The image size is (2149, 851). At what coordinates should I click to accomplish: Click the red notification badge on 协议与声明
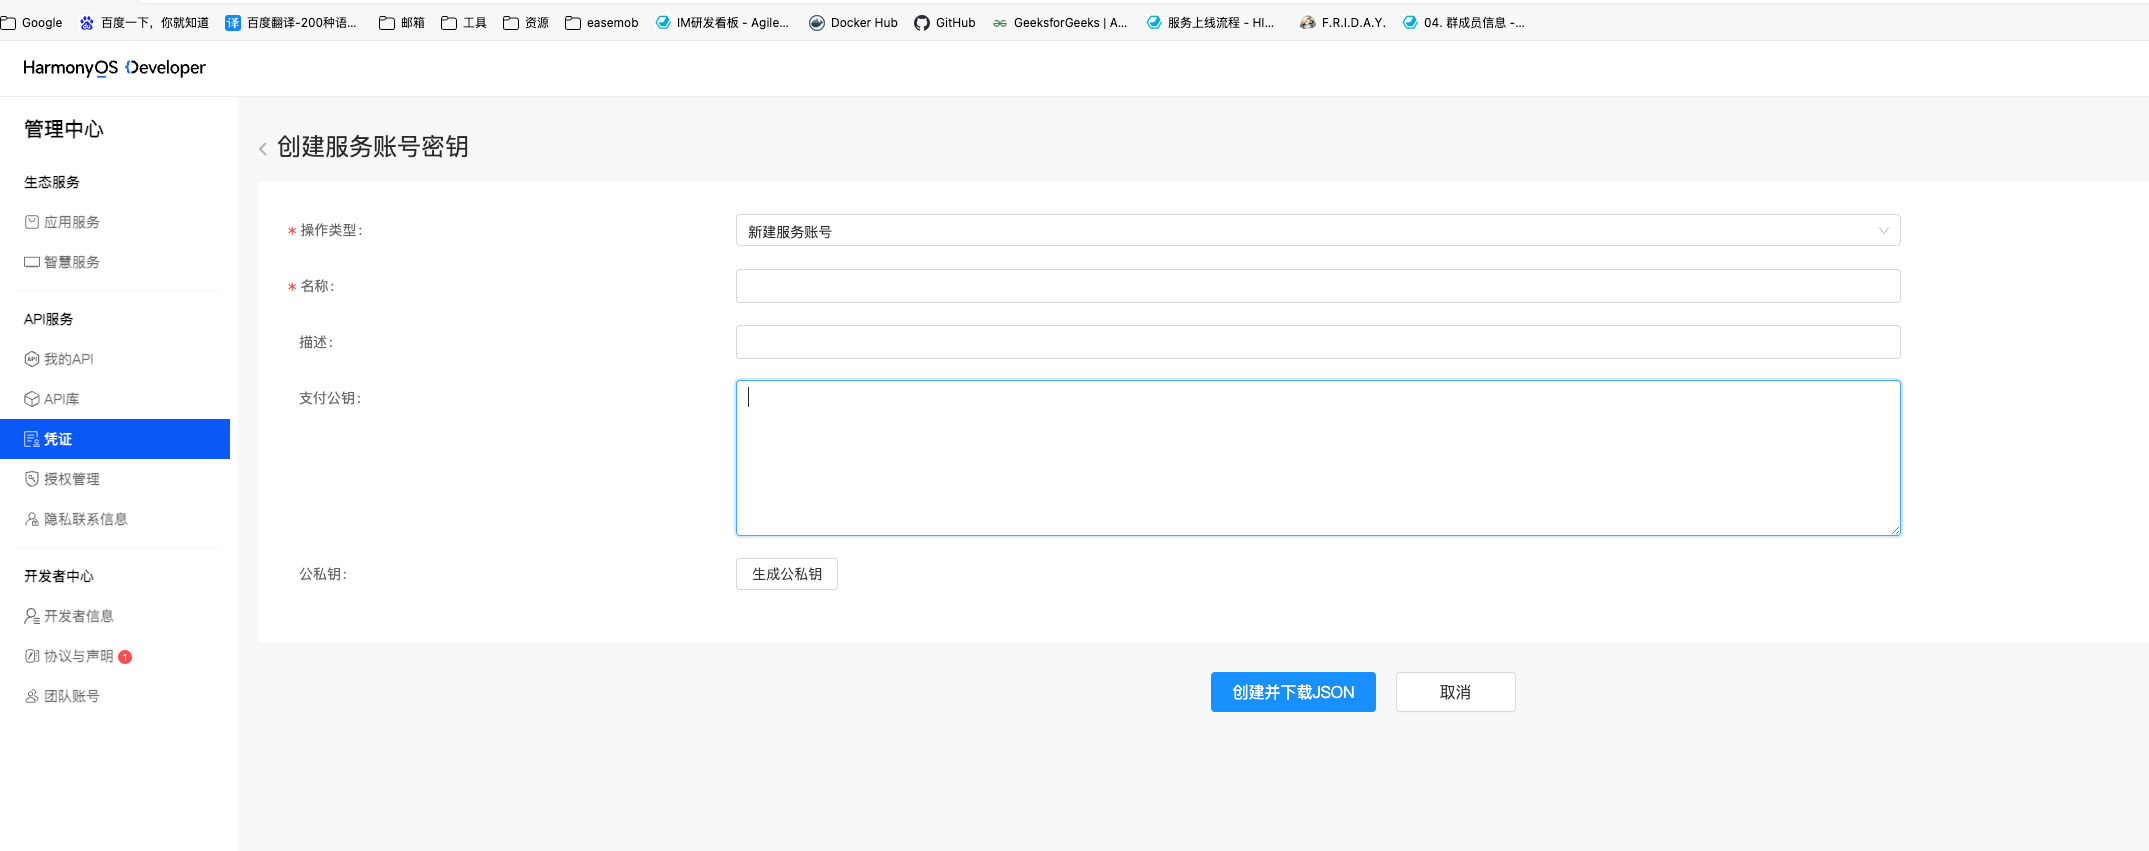[x=125, y=657]
